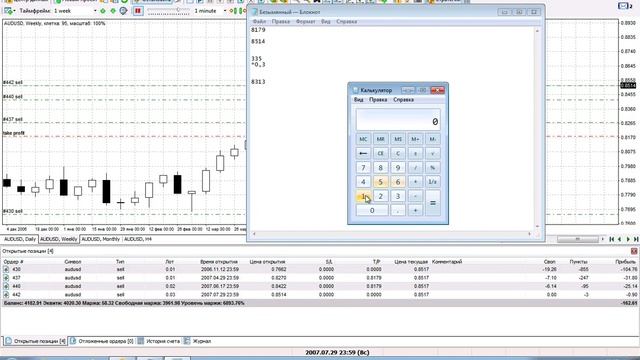The height and width of the screenshot is (360, 640).
Task: Click the calculator M+ key
Action: [x=415, y=139]
